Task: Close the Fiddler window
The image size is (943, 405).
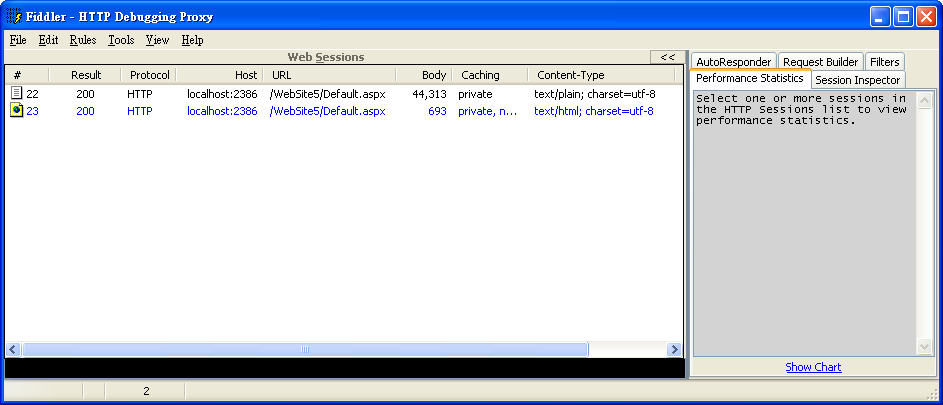Action: [x=926, y=16]
